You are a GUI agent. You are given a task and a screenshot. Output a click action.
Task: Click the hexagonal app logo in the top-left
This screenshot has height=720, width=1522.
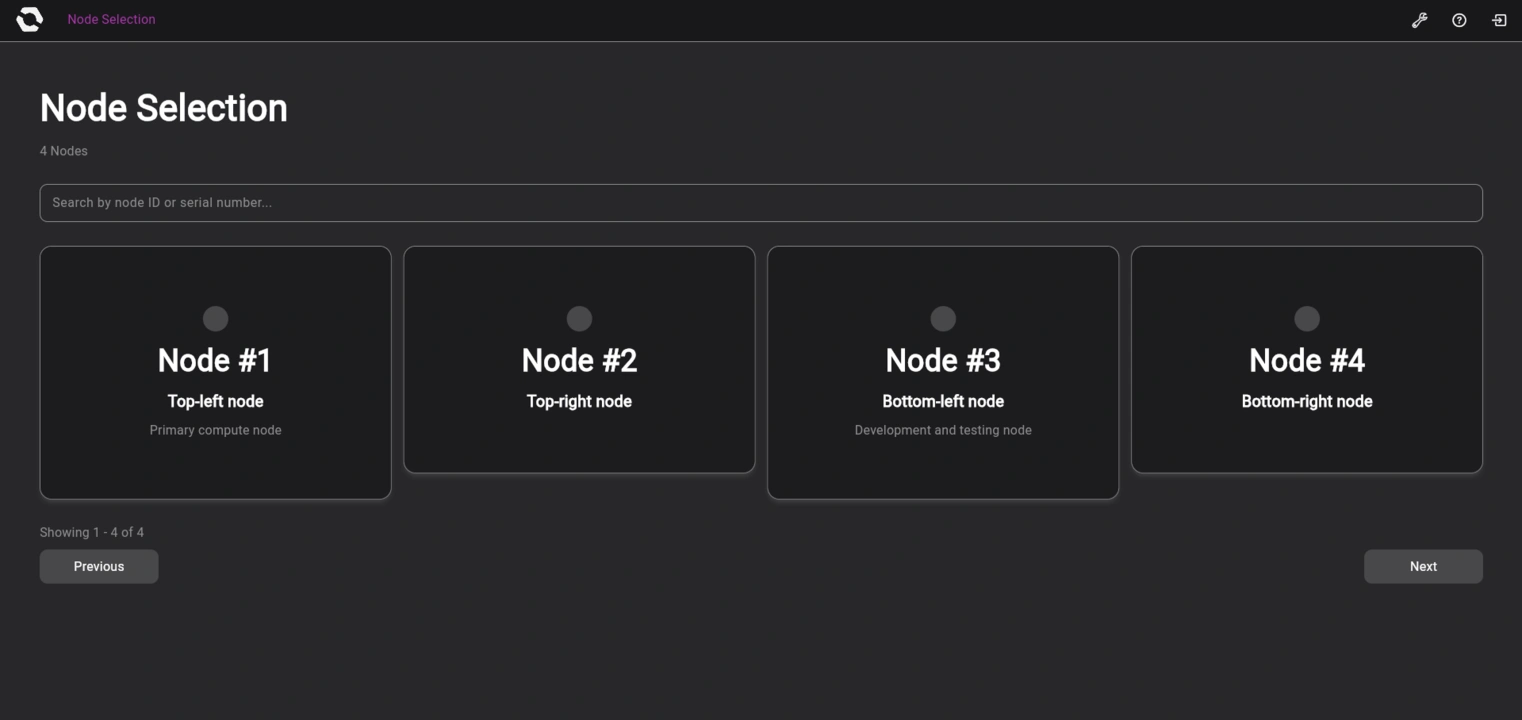(28, 18)
